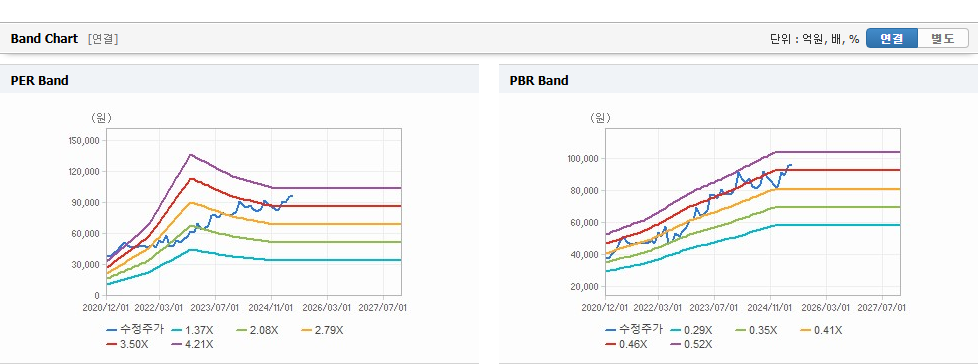Switch to the 연결 view button

(892, 38)
